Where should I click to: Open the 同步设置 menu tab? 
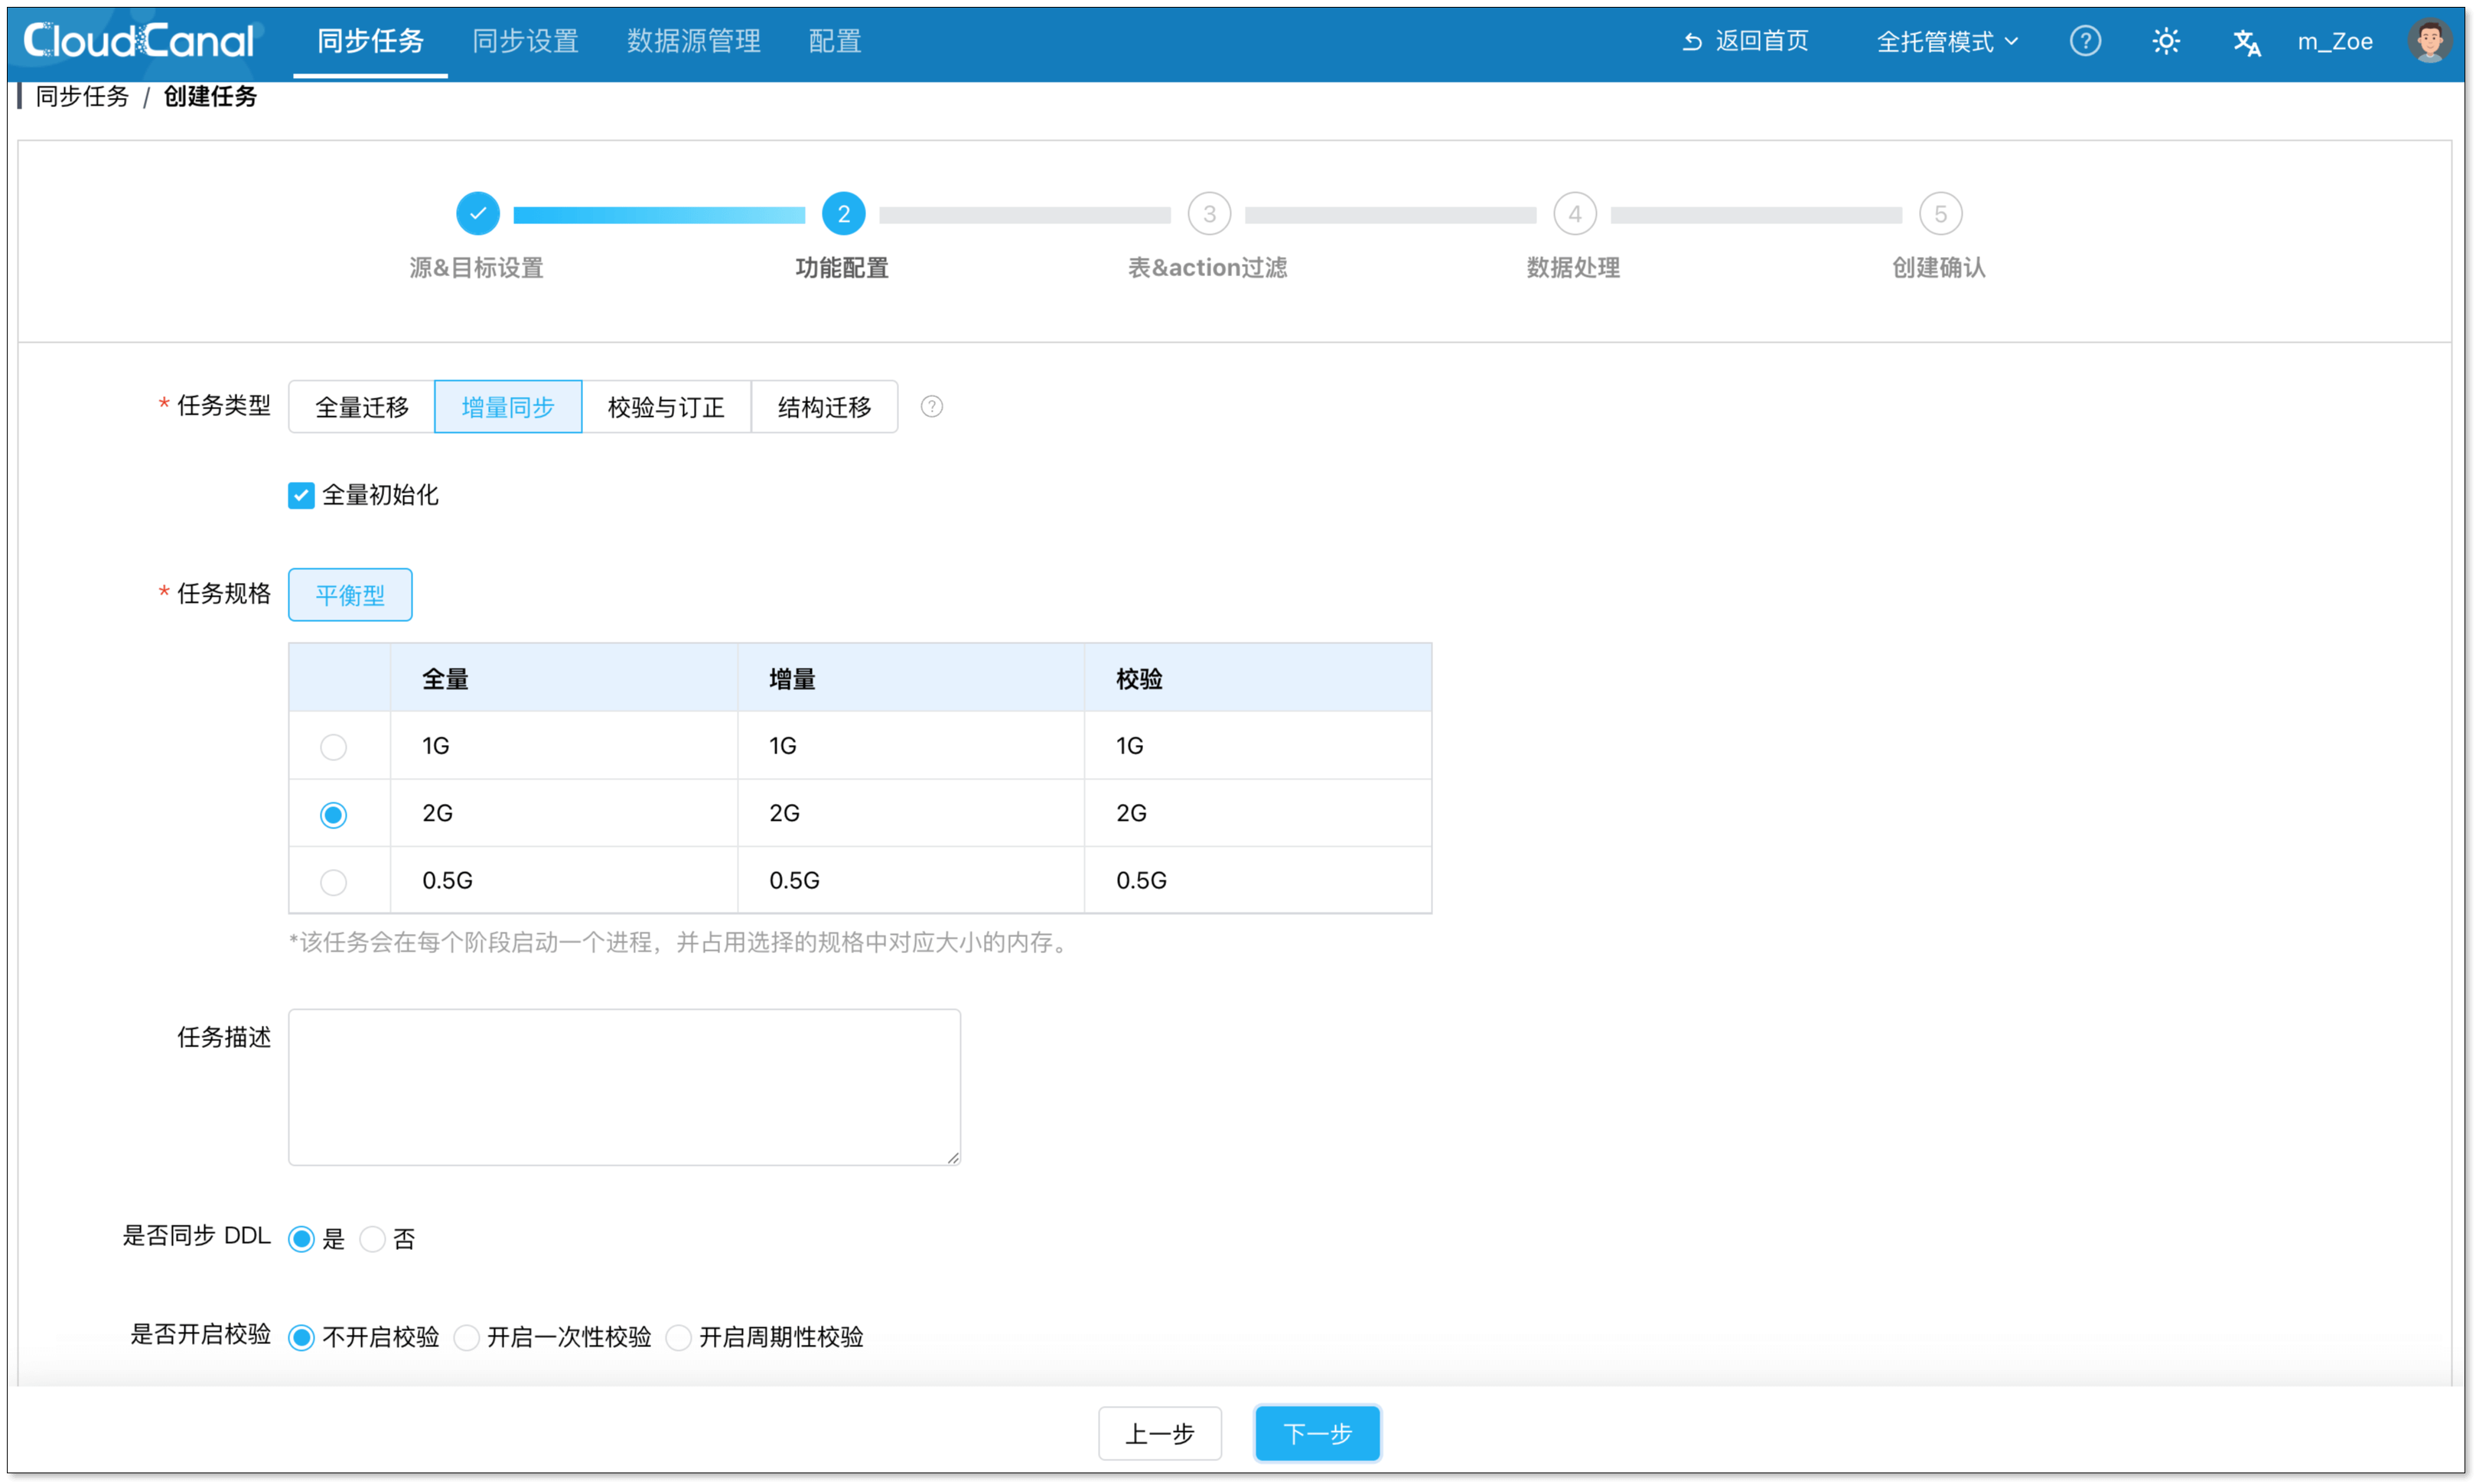525,41
